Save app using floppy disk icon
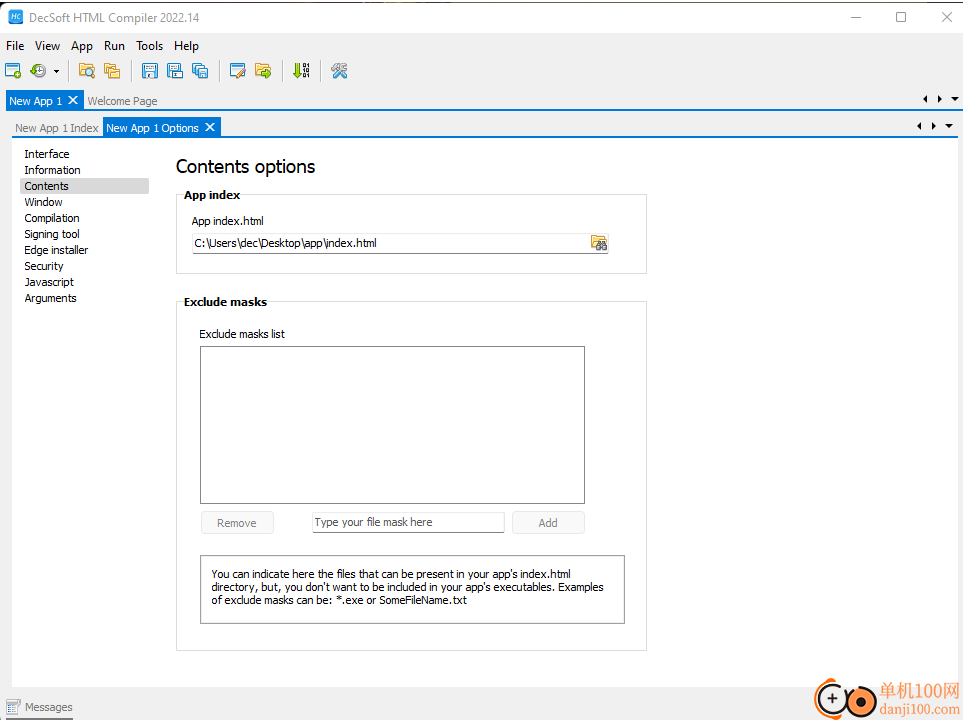 point(149,71)
